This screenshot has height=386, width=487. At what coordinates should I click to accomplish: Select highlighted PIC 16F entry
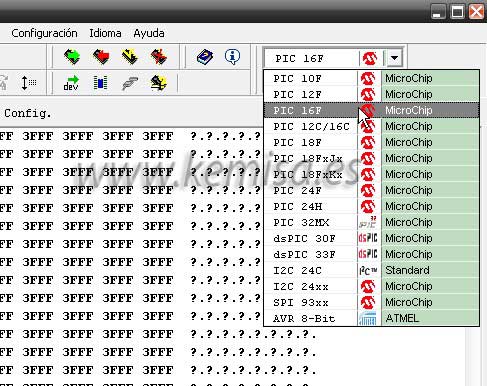pyautogui.click(x=371, y=110)
